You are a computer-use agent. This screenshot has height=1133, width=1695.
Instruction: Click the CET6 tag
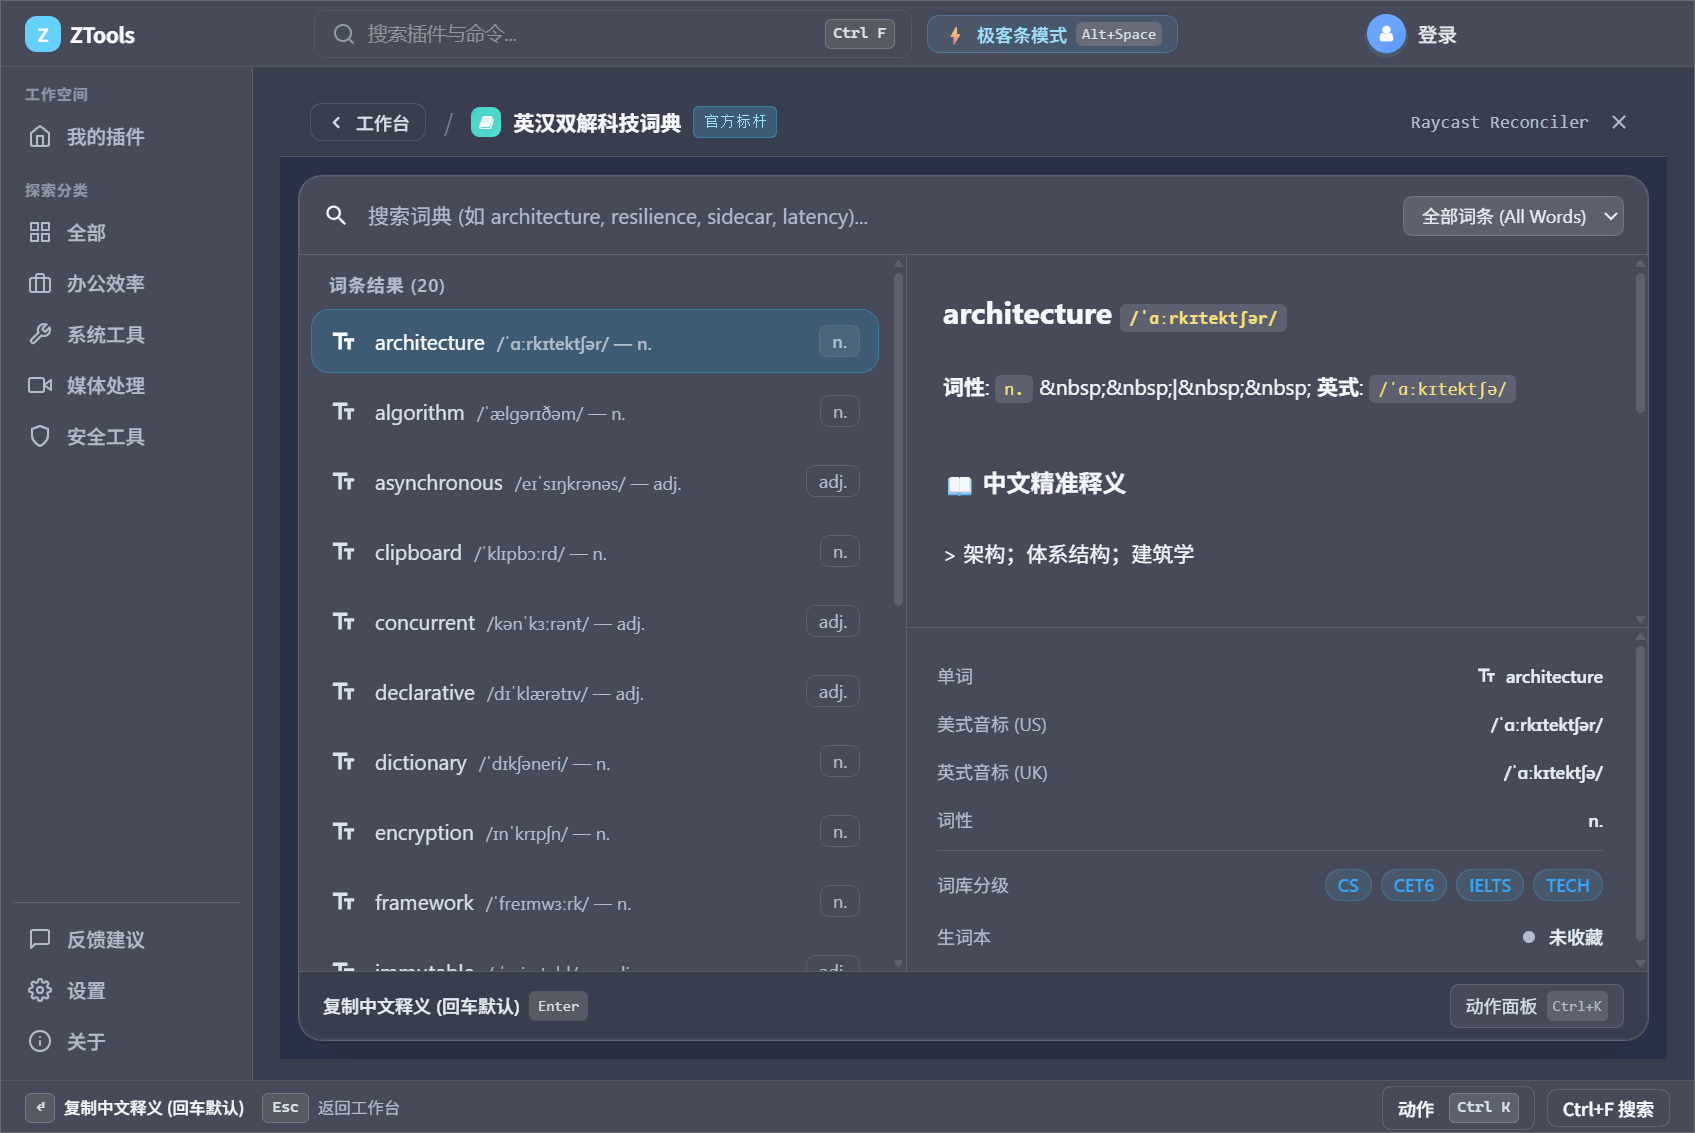point(1414,885)
